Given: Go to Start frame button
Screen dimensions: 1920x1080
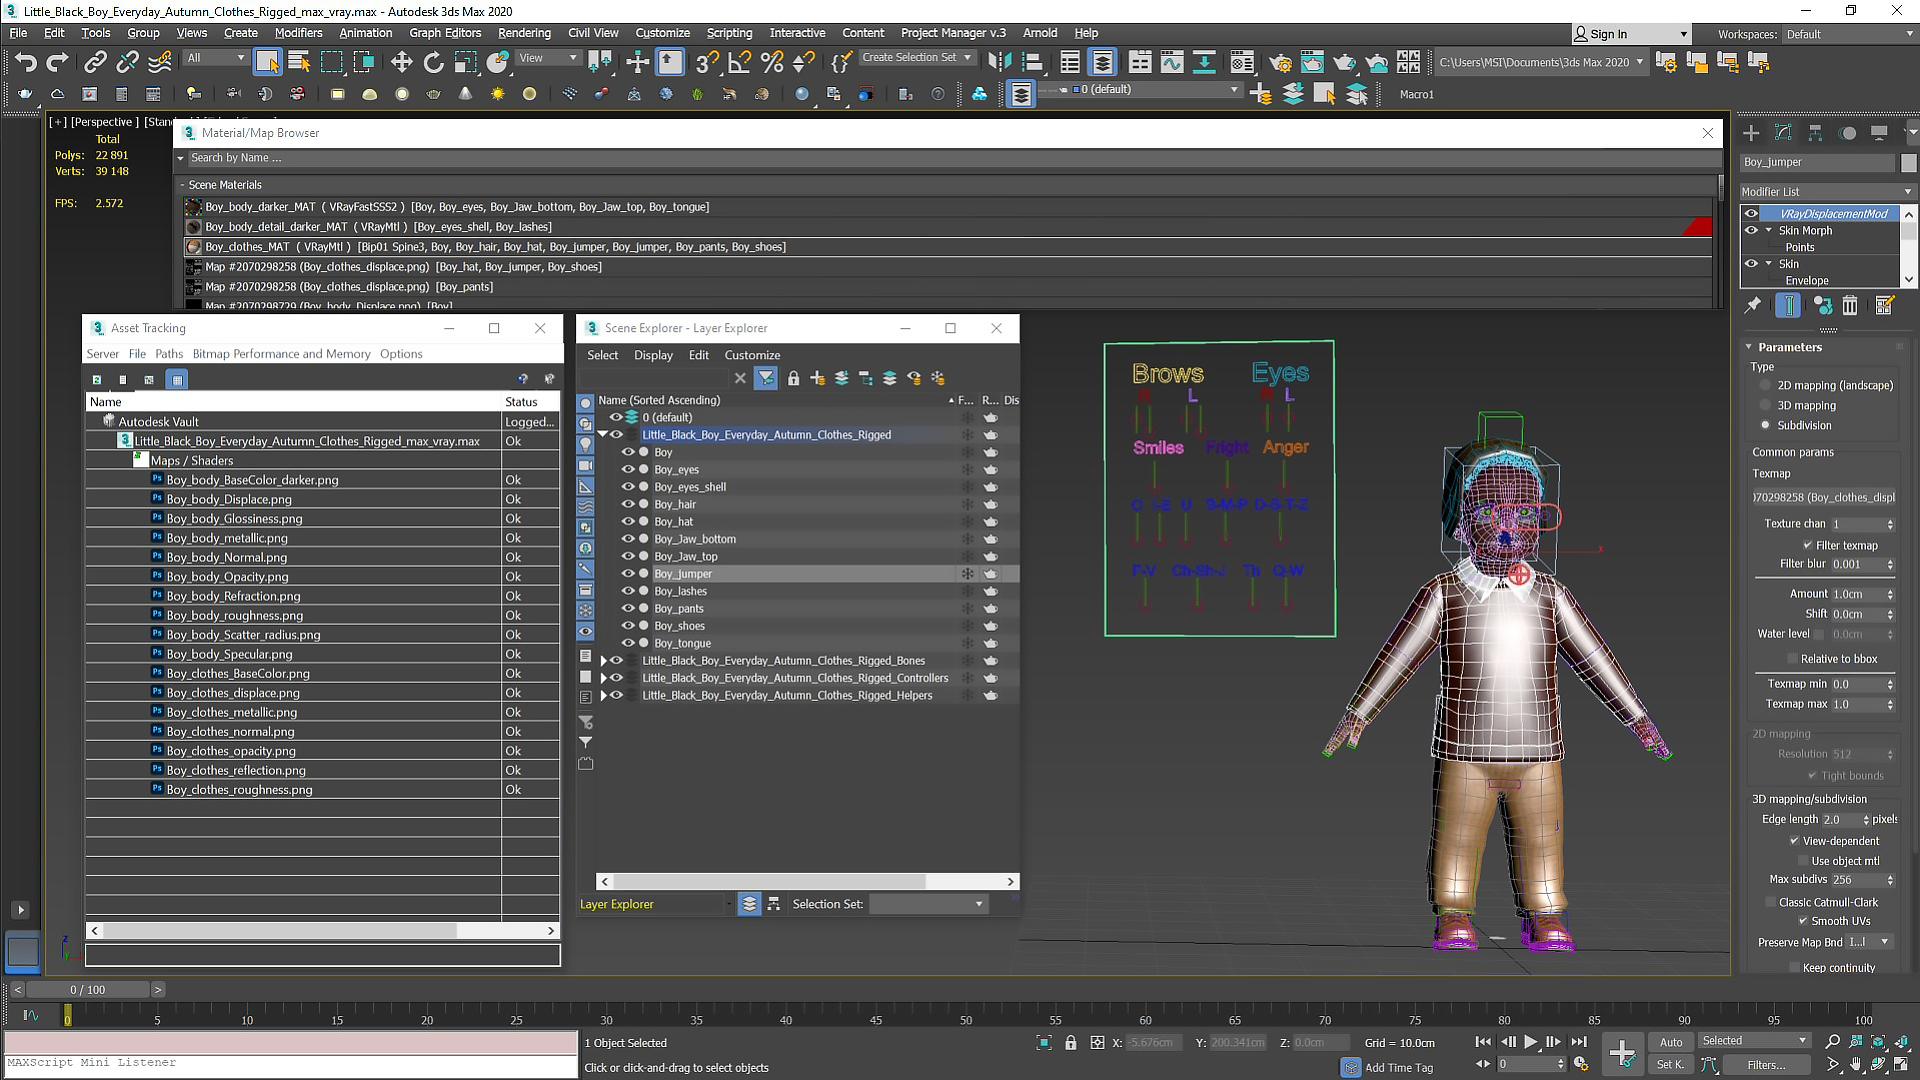Looking at the screenshot, I should pyautogui.click(x=1483, y=1042).
